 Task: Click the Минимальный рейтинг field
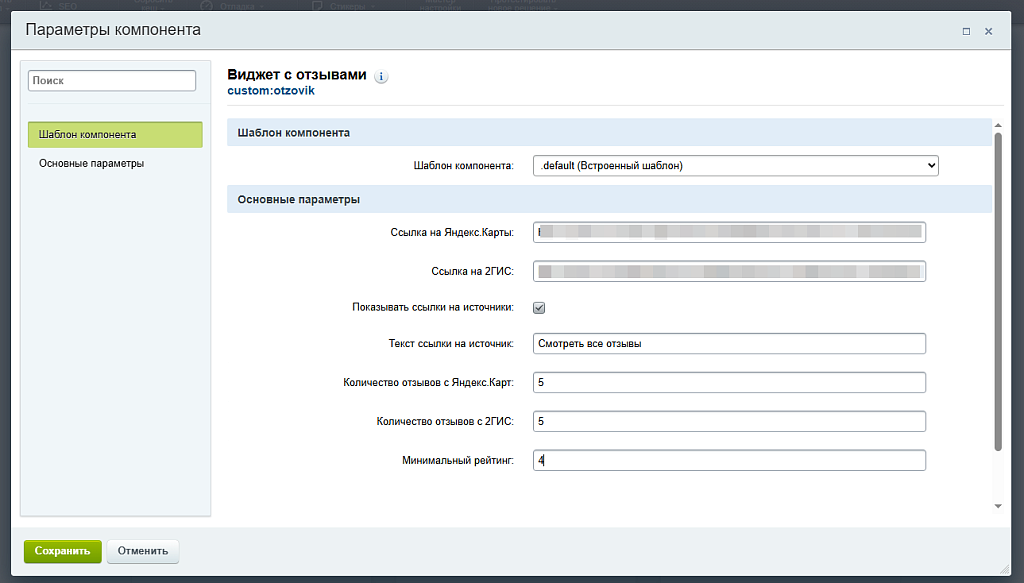(729, 460)
